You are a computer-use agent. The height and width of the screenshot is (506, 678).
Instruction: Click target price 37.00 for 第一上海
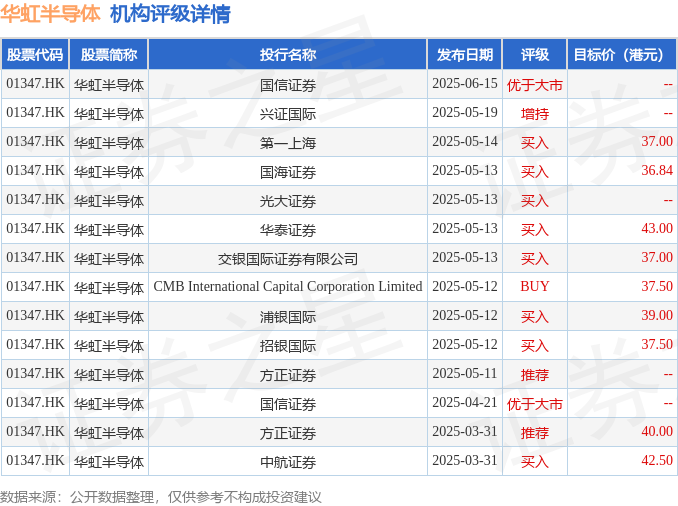click(x=657, y=141)
